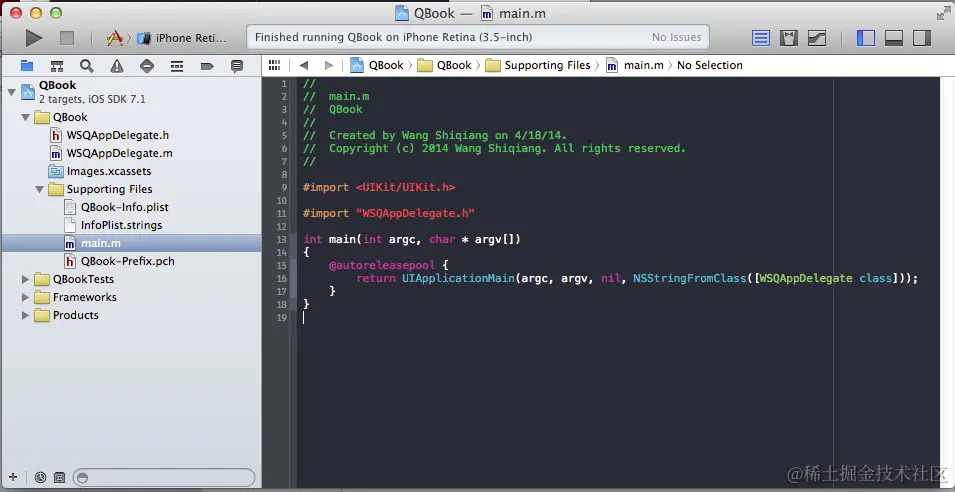Image resolution: width=955 pixels, height=492 pixels.
Task: Expand the QBookTests group
Action: [26, 279]
